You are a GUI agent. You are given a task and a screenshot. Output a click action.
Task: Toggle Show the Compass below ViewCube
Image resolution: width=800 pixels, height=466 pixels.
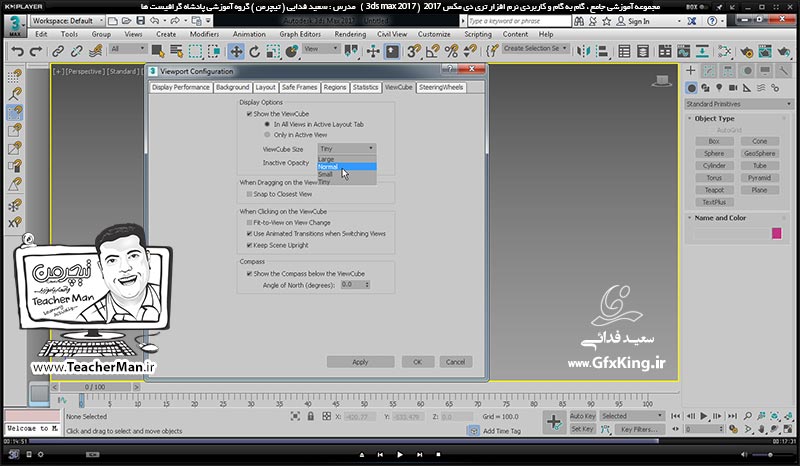tap(249, 274)
